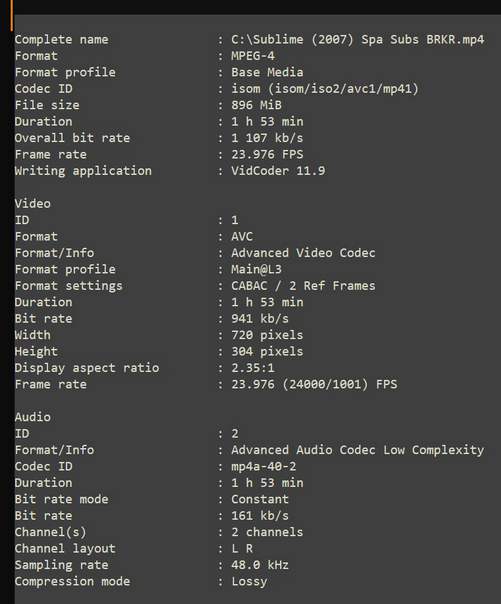Click the Audio section heading
The width and height of the screenshot is (501, 604).
click(33, 417)
